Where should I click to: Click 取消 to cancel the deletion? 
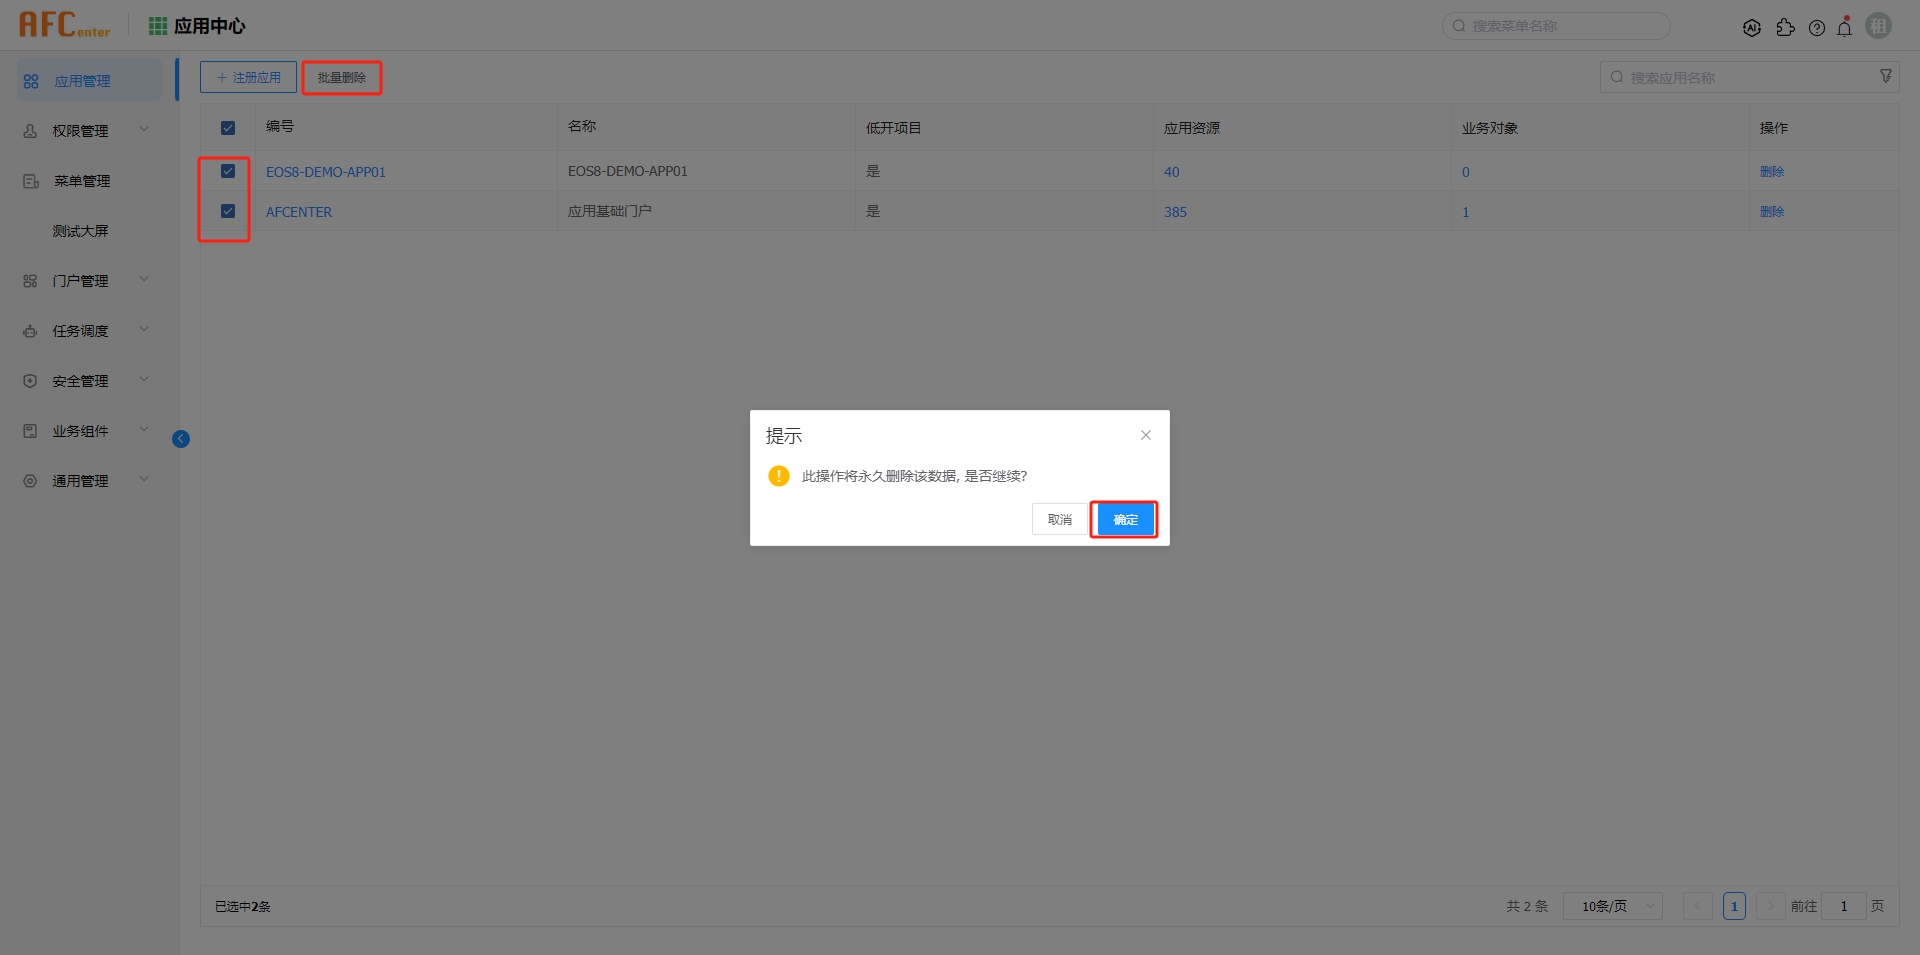1059,520
